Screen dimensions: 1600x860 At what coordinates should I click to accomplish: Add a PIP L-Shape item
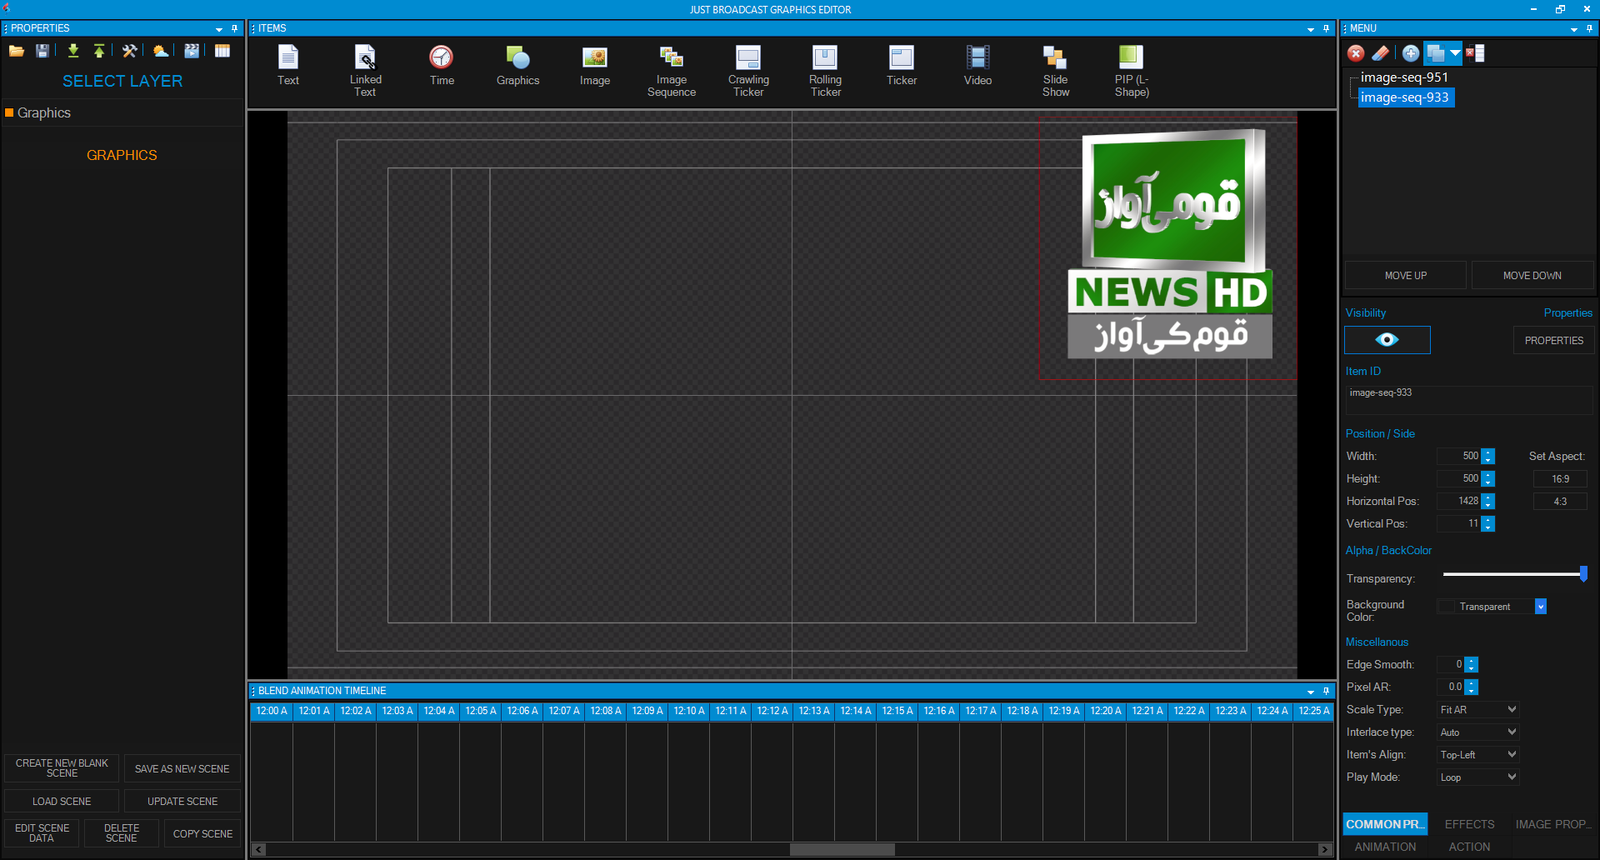[1131, 70]
